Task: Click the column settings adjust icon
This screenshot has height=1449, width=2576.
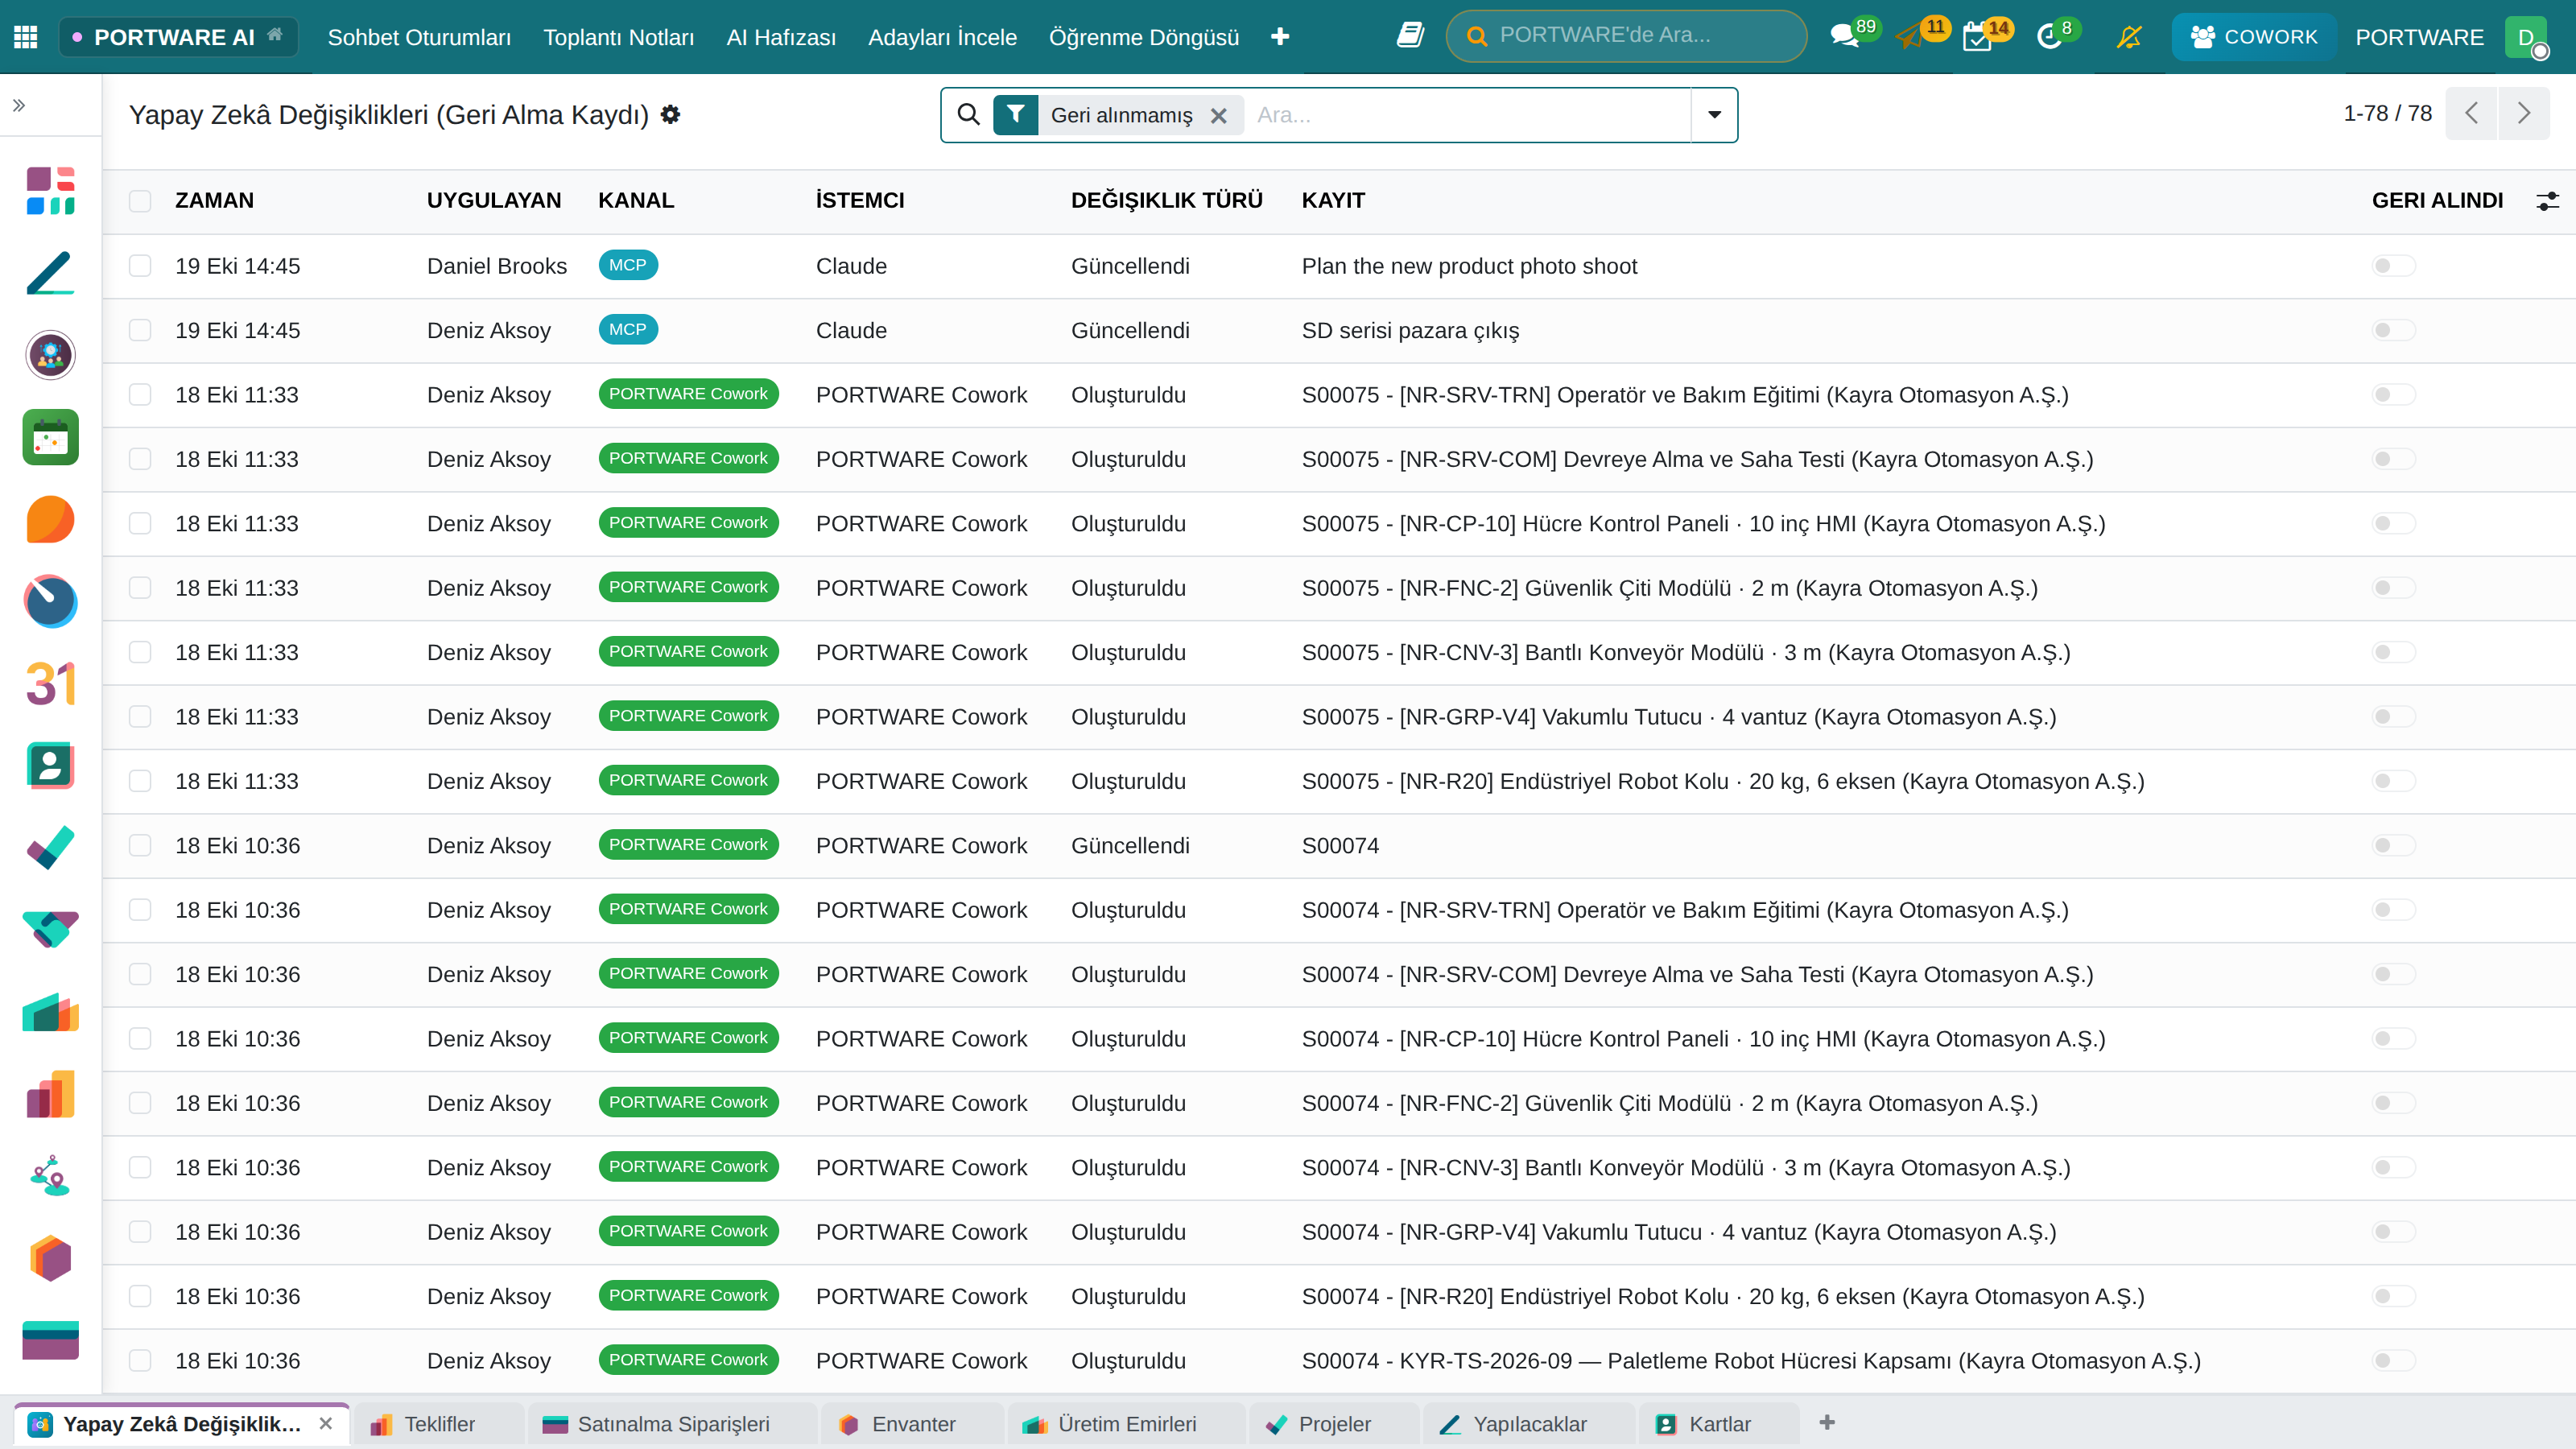Action: tap(2547, 201)
